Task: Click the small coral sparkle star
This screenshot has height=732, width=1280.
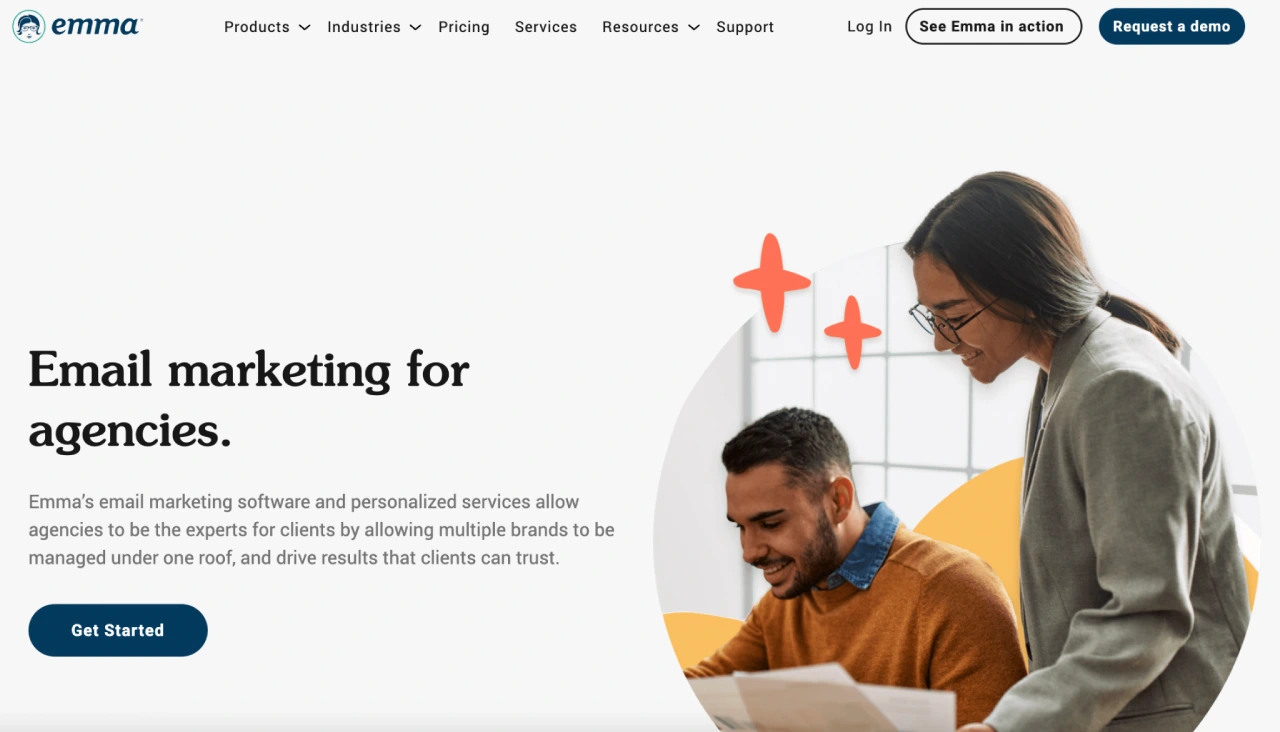Action: 853,332
